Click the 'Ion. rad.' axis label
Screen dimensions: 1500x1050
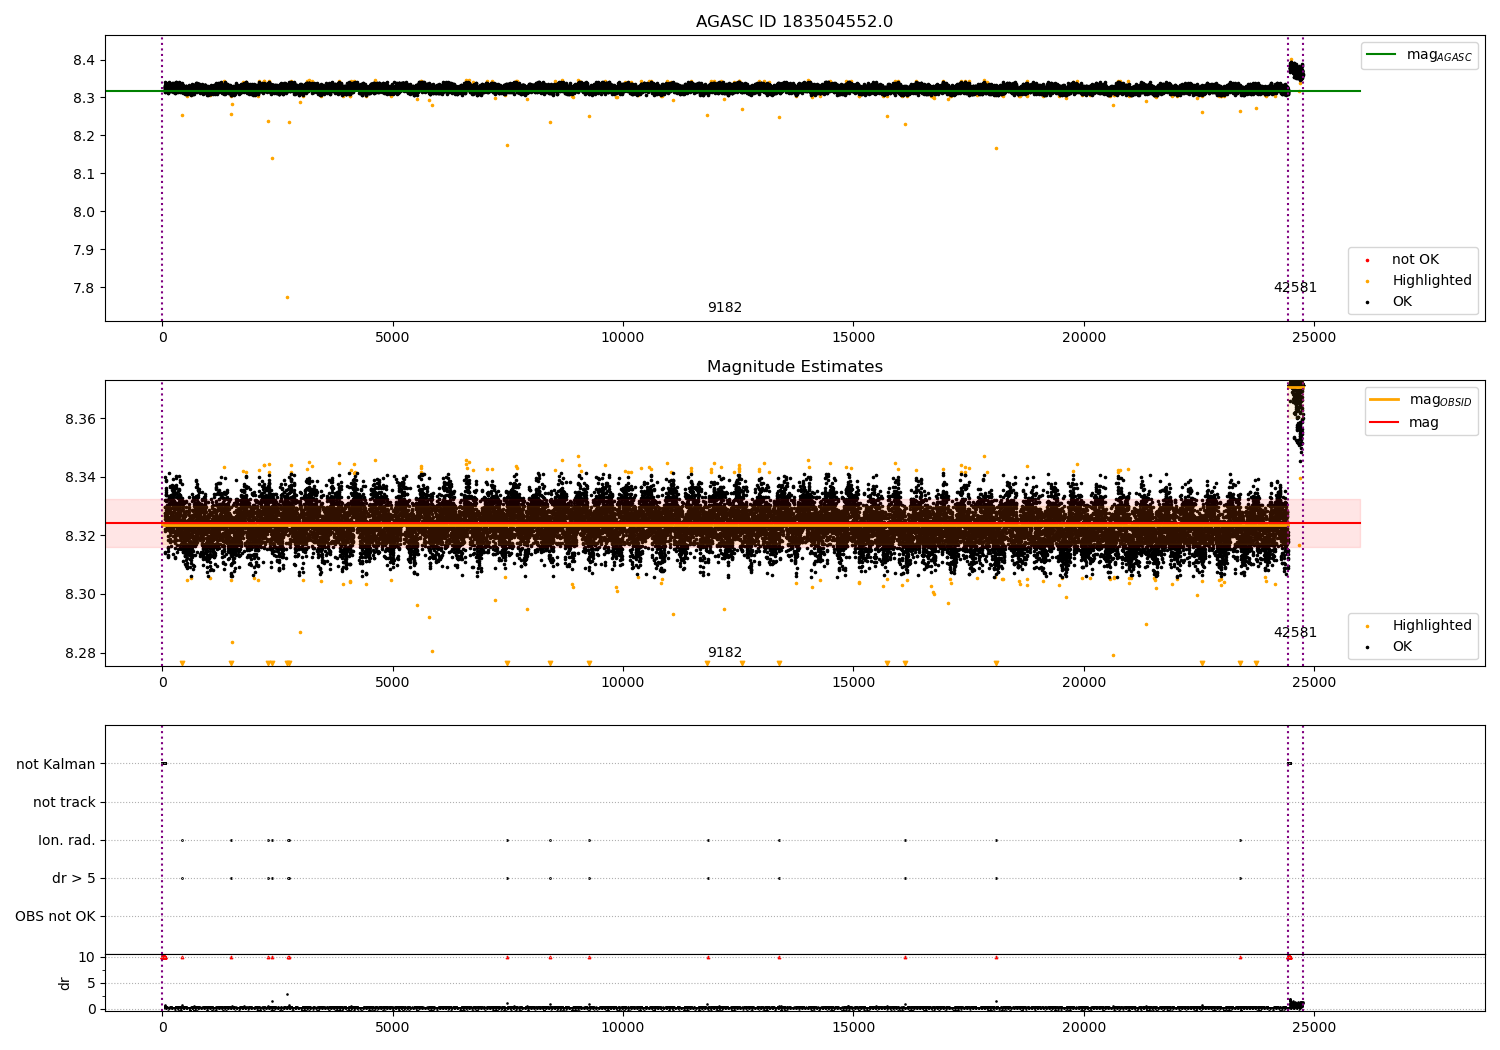67,841
